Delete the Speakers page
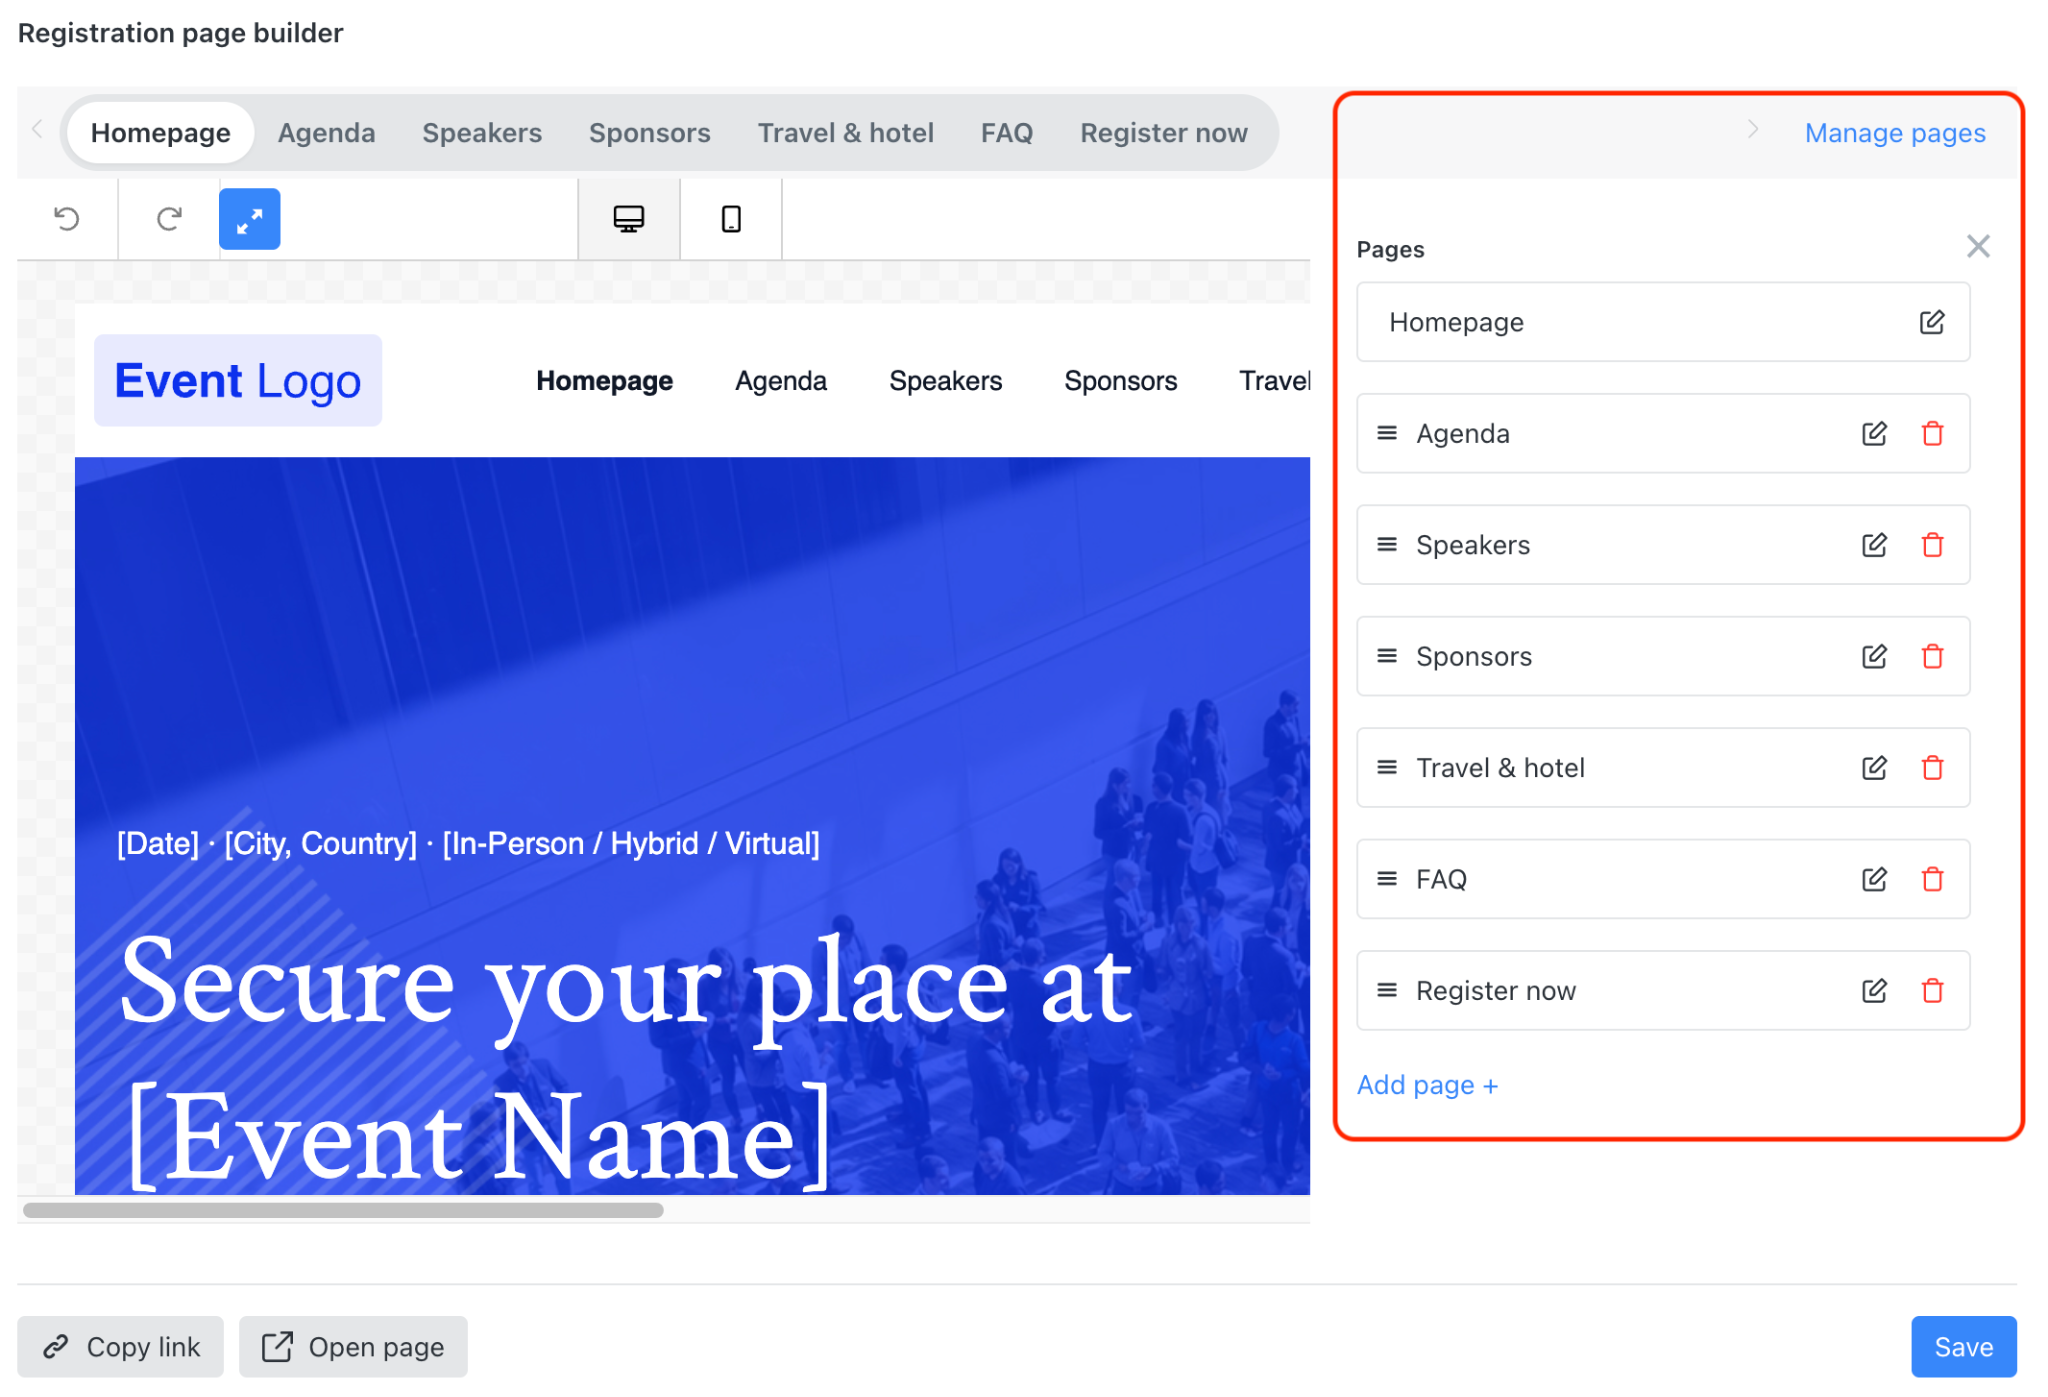Image resolution: width=2048 pixels, height=1397 pixels. pyautogui.click(x=1932, y=545)
